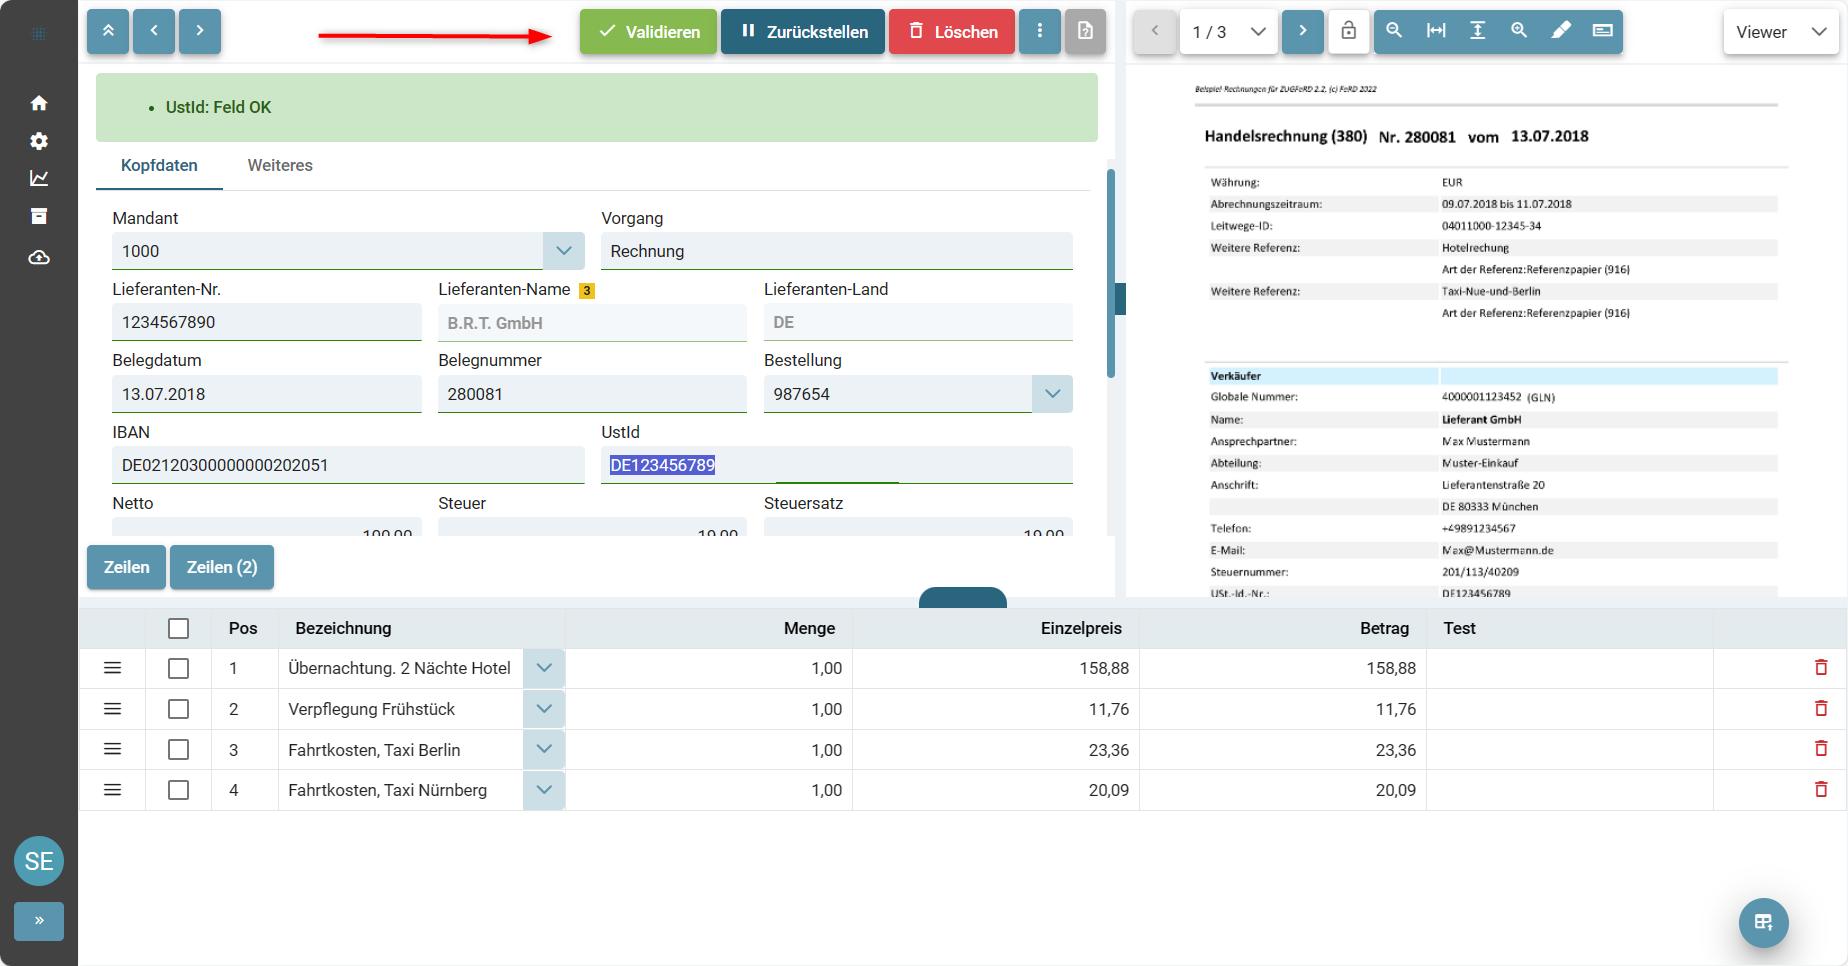Image resolution: width=1848 pixels, height=966 pixels.
Task: Click the UstId input field
Action: [x=837, y=465]
